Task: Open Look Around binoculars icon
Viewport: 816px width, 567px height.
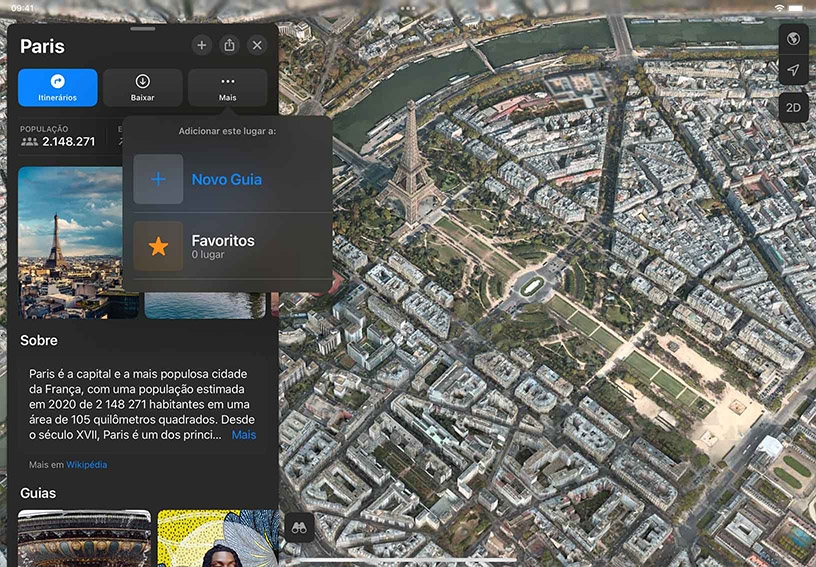Action: (299, 528)
